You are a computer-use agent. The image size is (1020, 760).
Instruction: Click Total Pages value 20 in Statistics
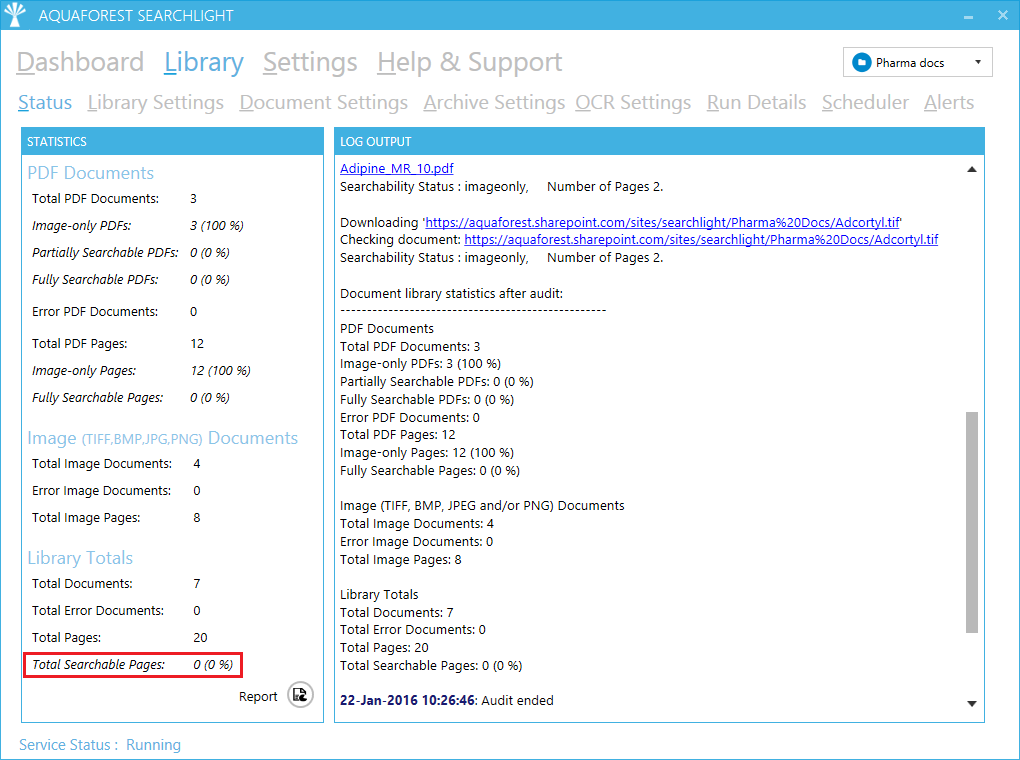200,638
